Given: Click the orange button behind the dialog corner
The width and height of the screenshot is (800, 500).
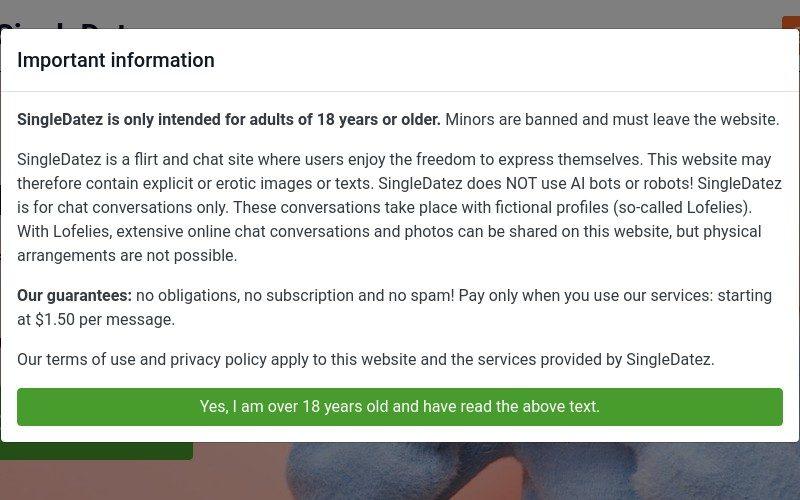Looking at the screenshot, I should tap(791, 22).
